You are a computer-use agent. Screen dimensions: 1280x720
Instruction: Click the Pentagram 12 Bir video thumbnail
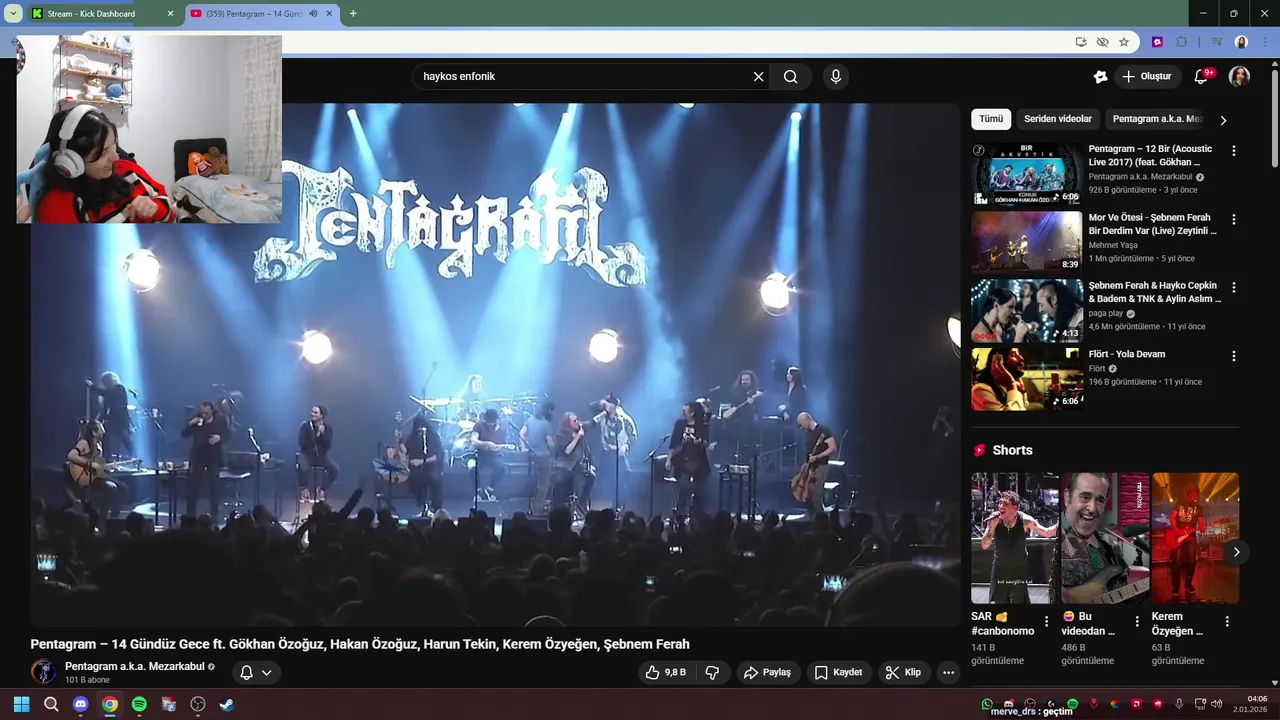point(1027,174)
